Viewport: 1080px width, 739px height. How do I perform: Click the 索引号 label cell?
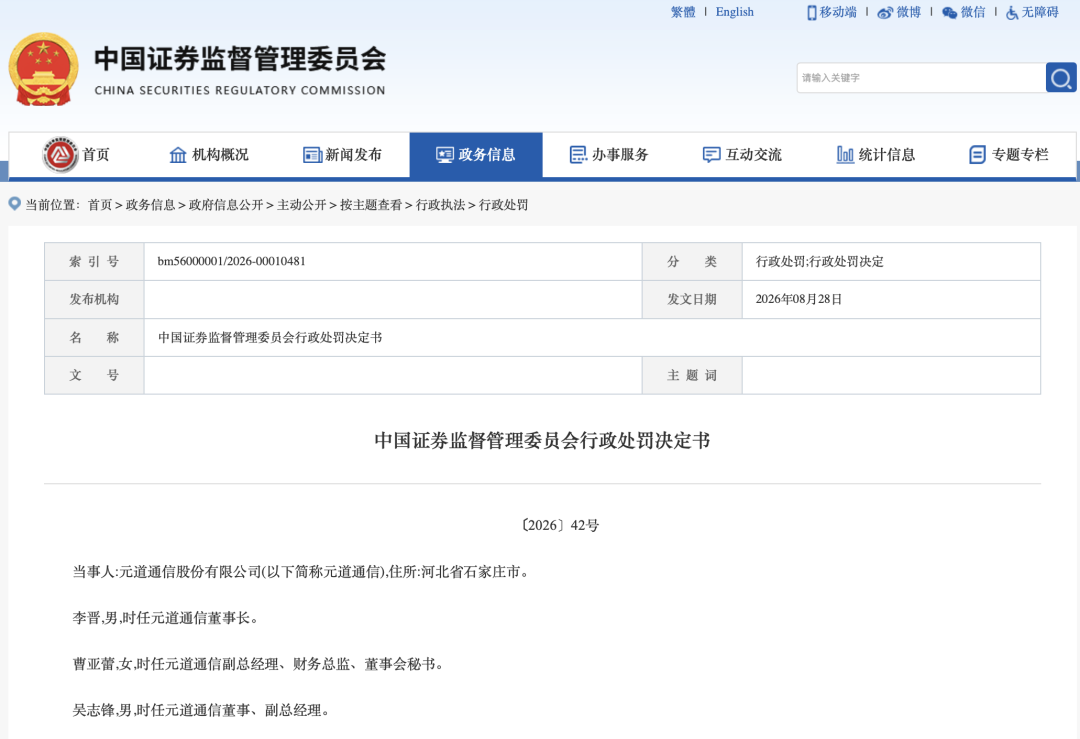coord(94,261)
